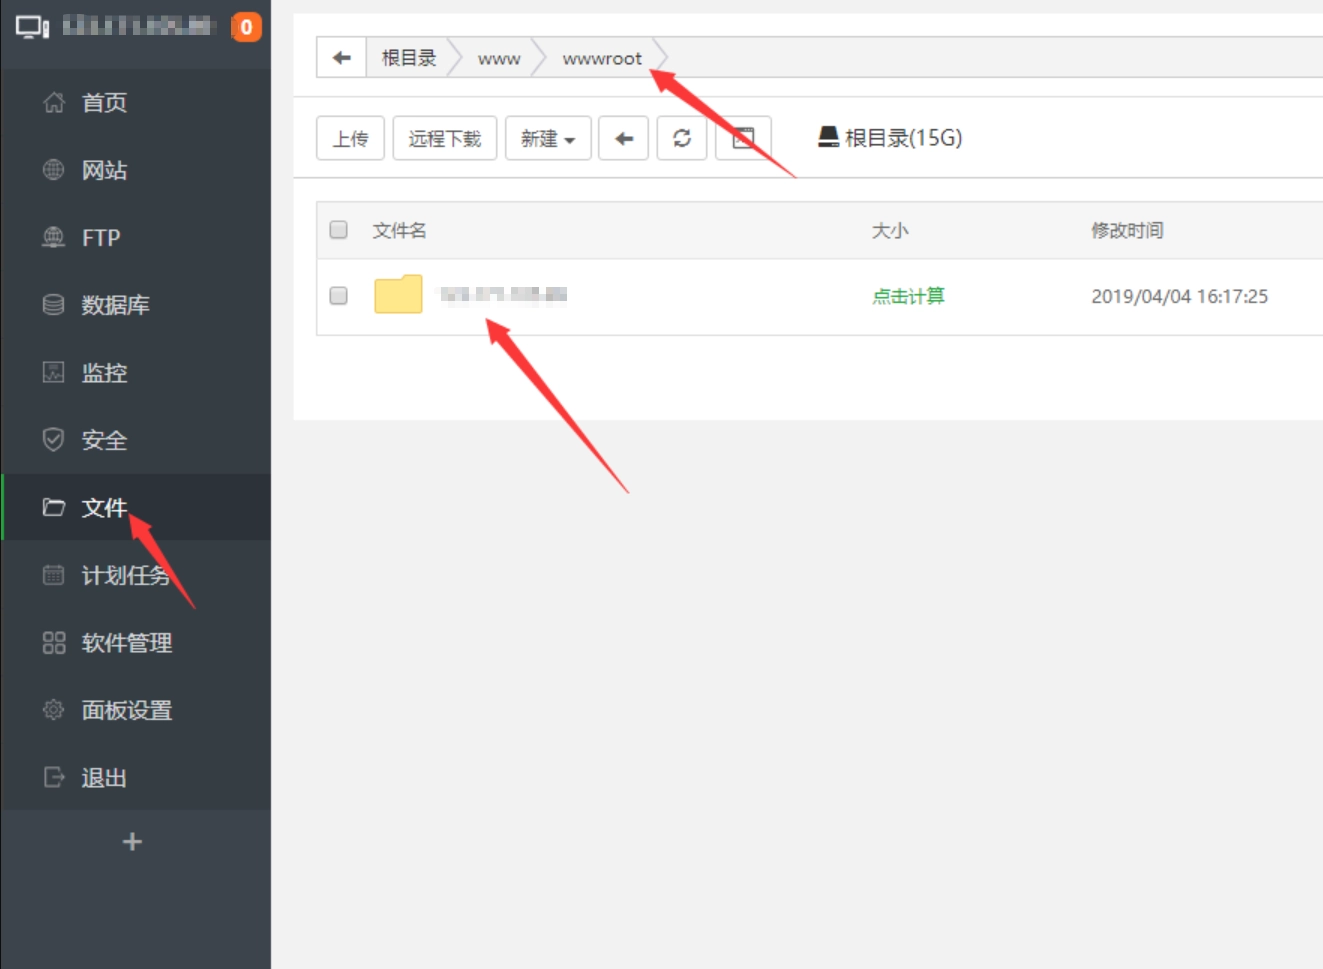
Task: Open the 安全 shield icon
Action: 54,440
